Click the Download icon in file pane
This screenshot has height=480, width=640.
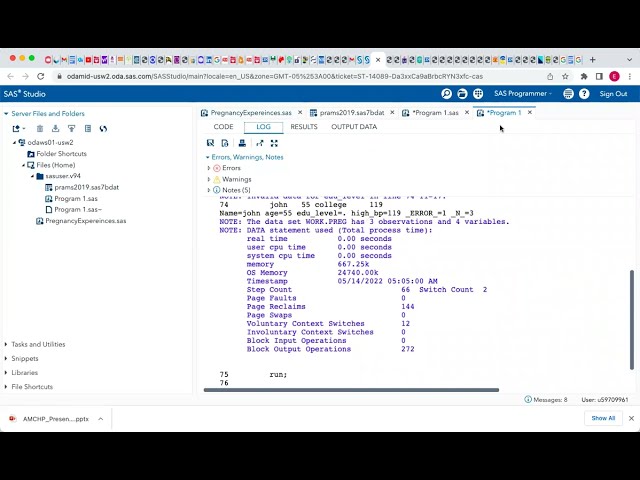(56, 129)
